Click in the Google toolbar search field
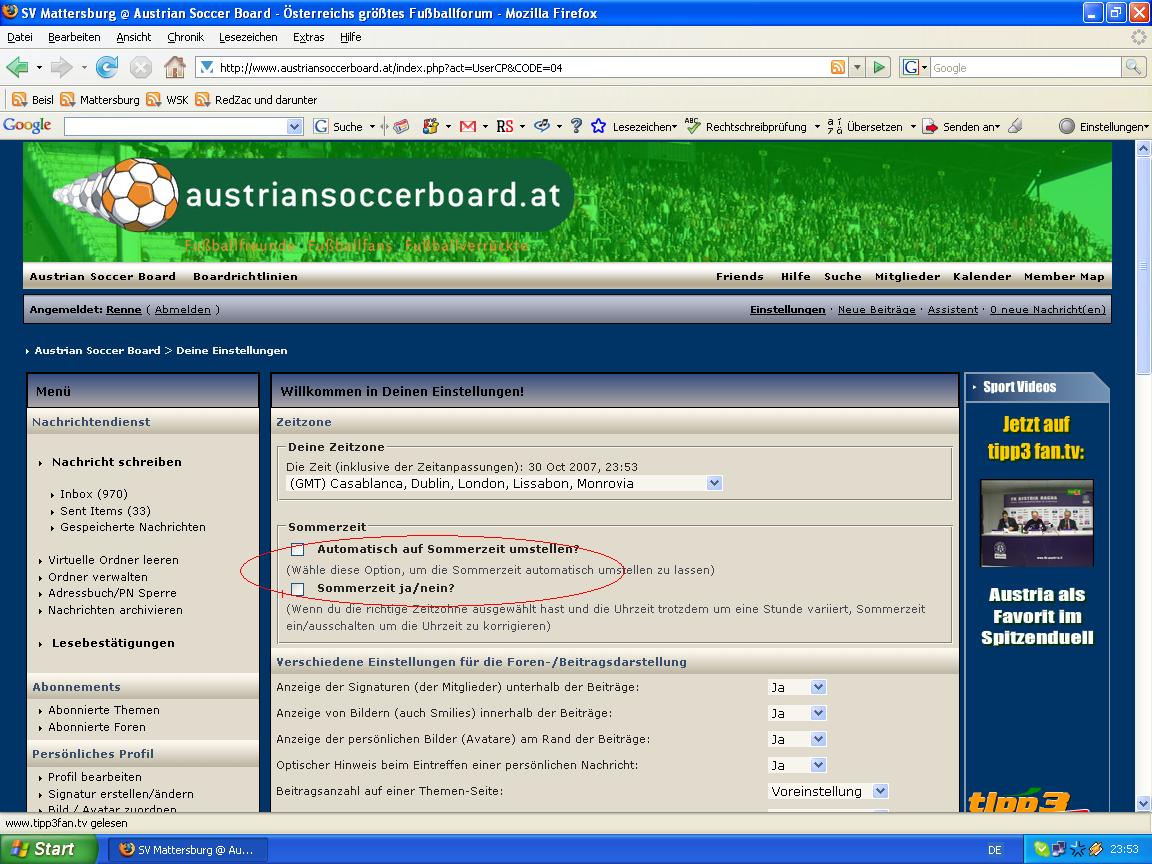This screenshot has width=1152, height=864. tap(176, 126)
